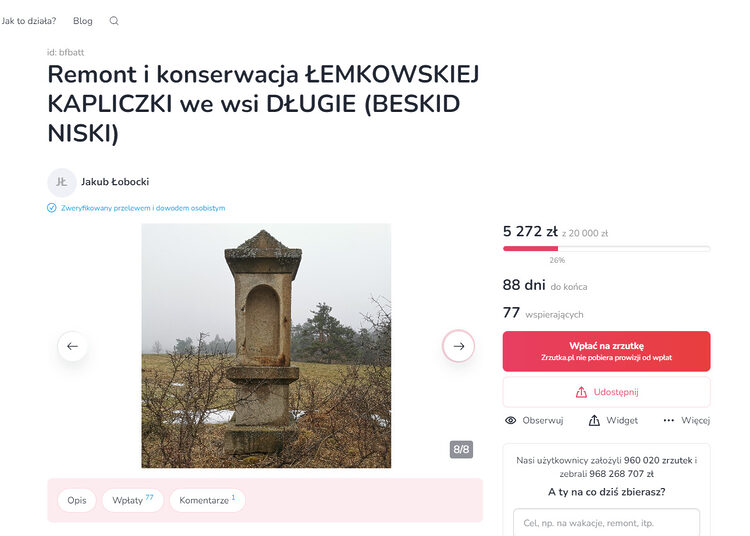Focus the fundraiser goal input field
Viewport: 750px width, 536px height.
click(606, 523)
